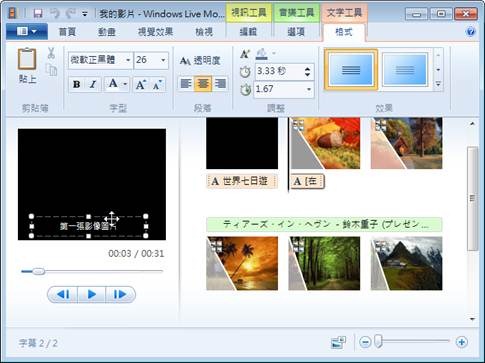This screenshot has height=363, width=485.
Task: Open the 檢視 View tab
Action: (x=204, y=32)
